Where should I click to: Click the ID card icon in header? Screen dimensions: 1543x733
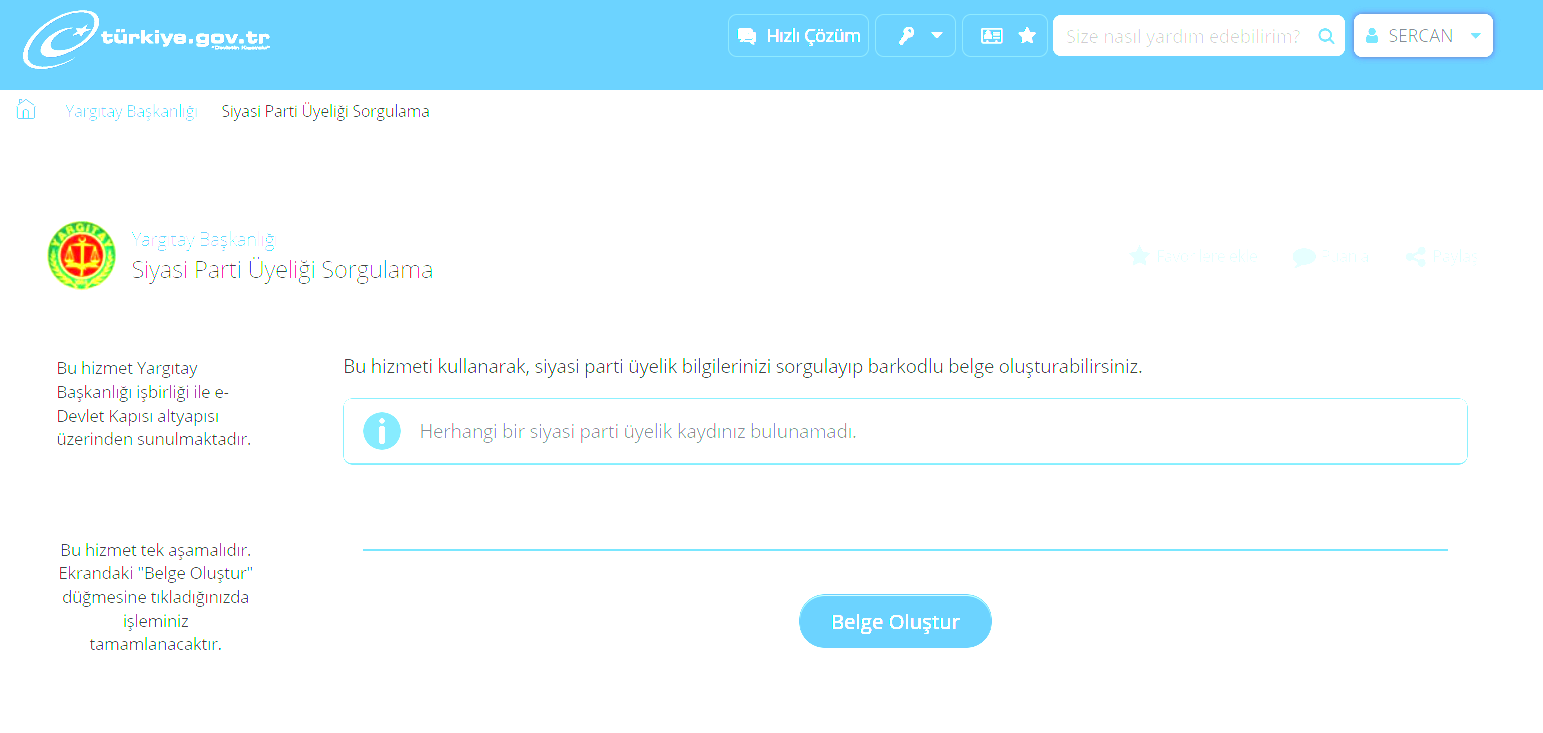pyautogui.click(x=991, y=36)
